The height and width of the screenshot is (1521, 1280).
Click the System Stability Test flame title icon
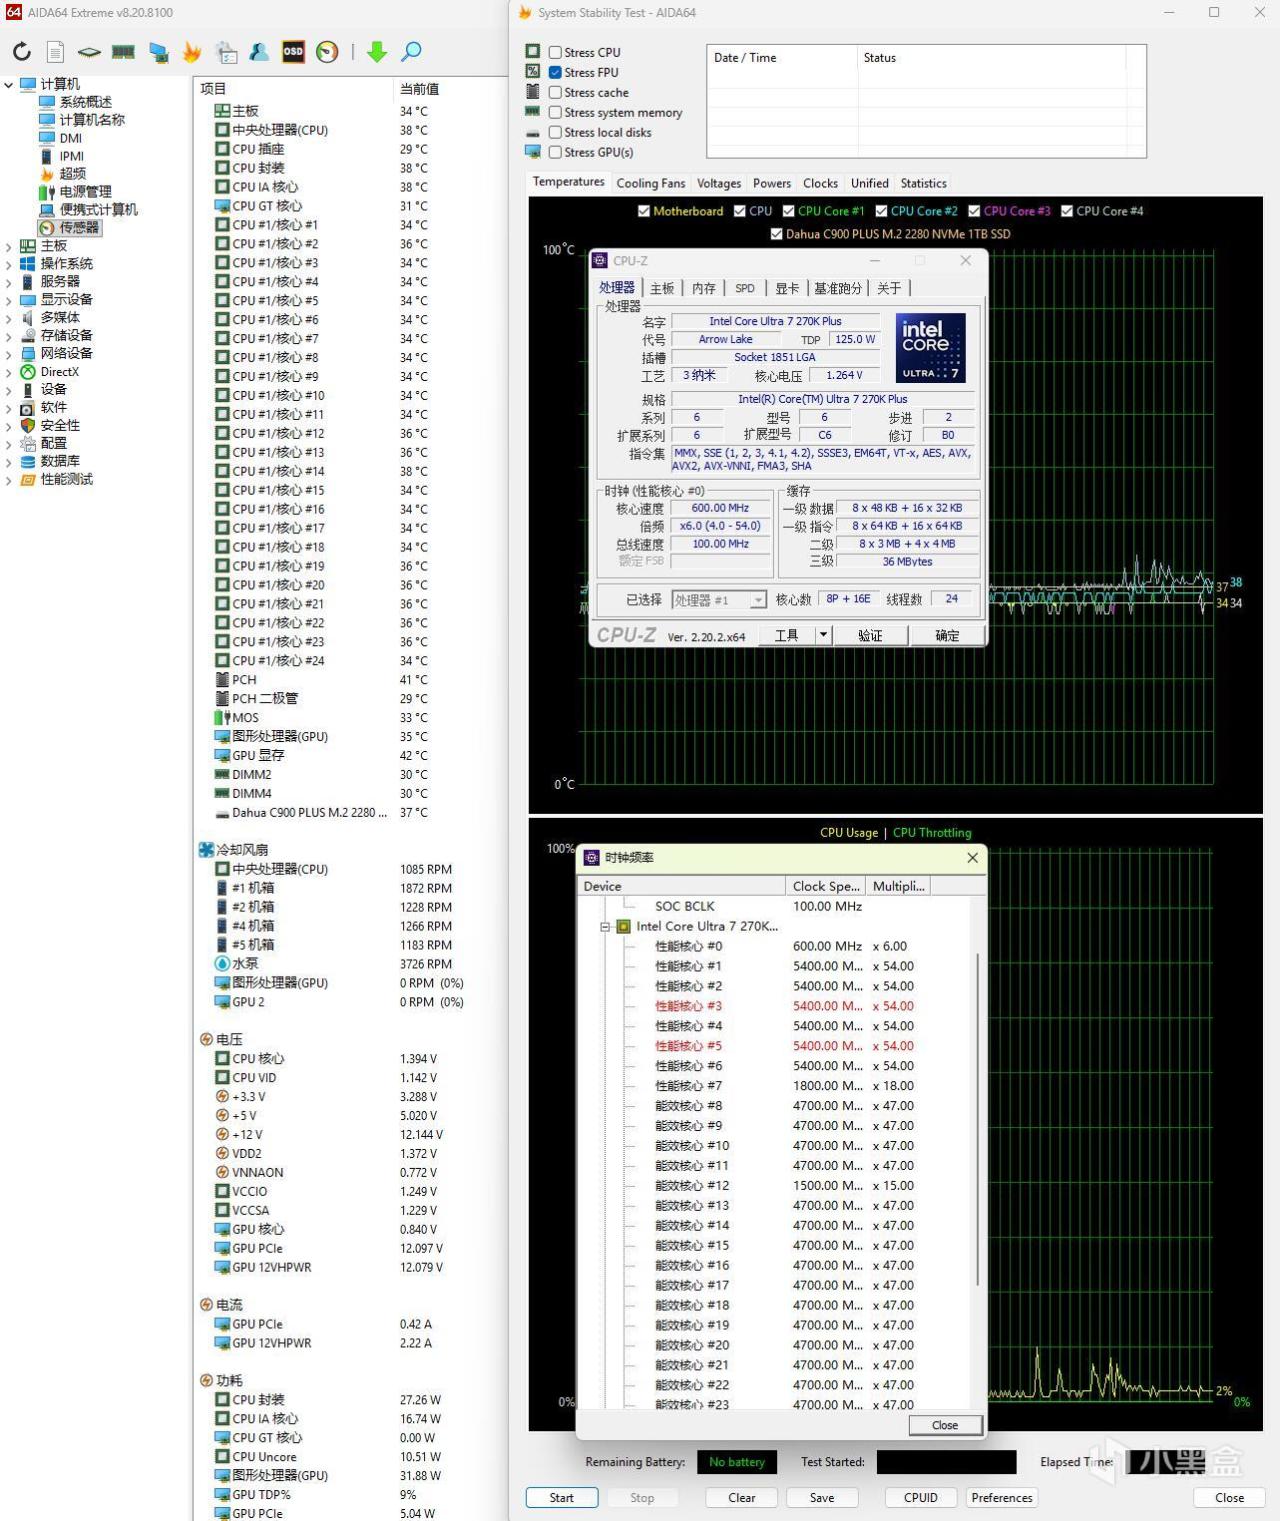pyautogui.click(x=525, y=13)
